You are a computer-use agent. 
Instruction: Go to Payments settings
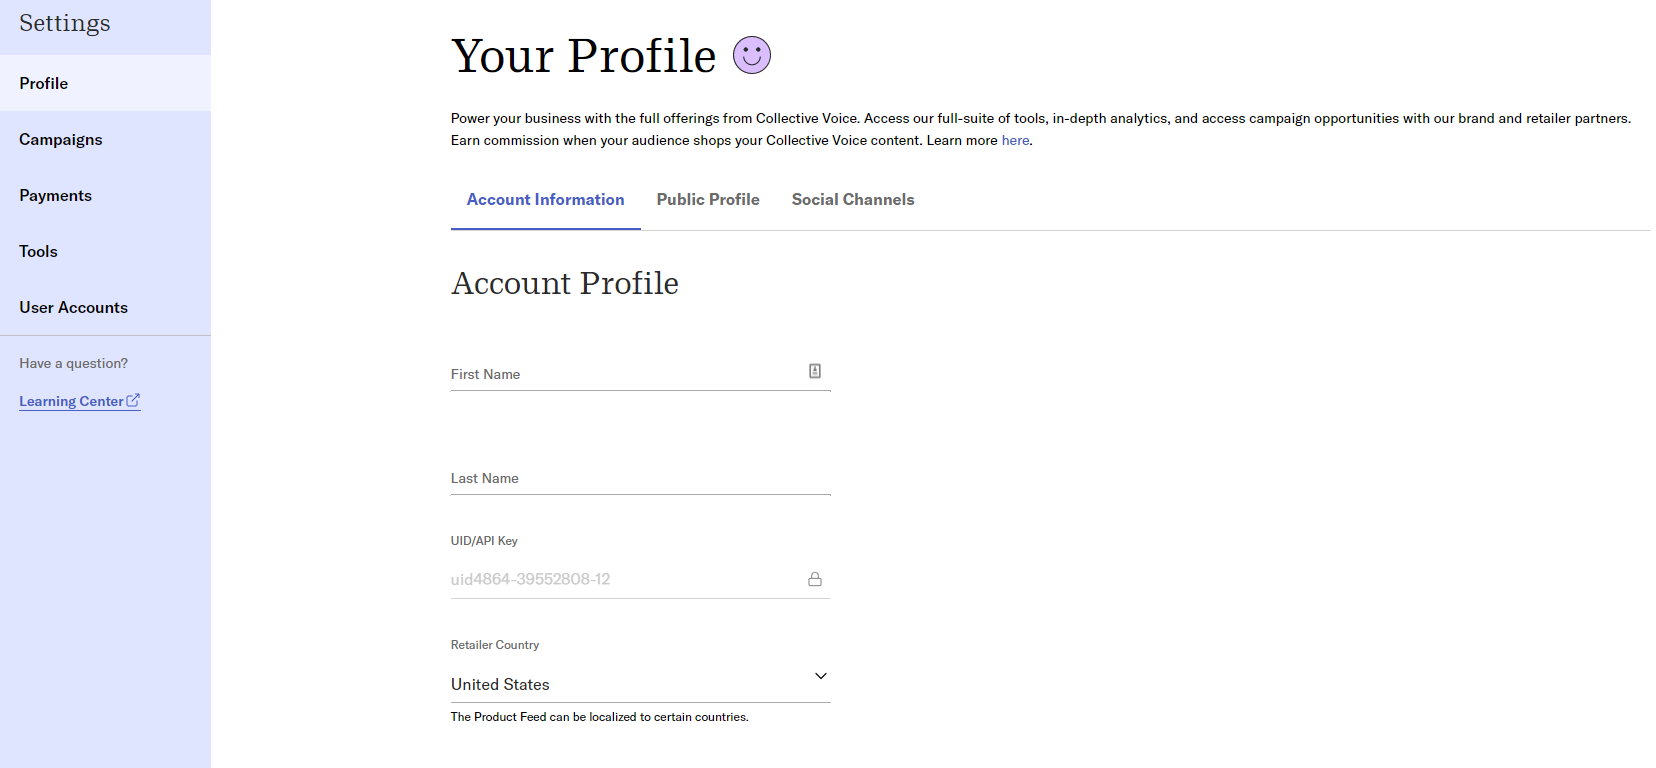tap(105, 195)
